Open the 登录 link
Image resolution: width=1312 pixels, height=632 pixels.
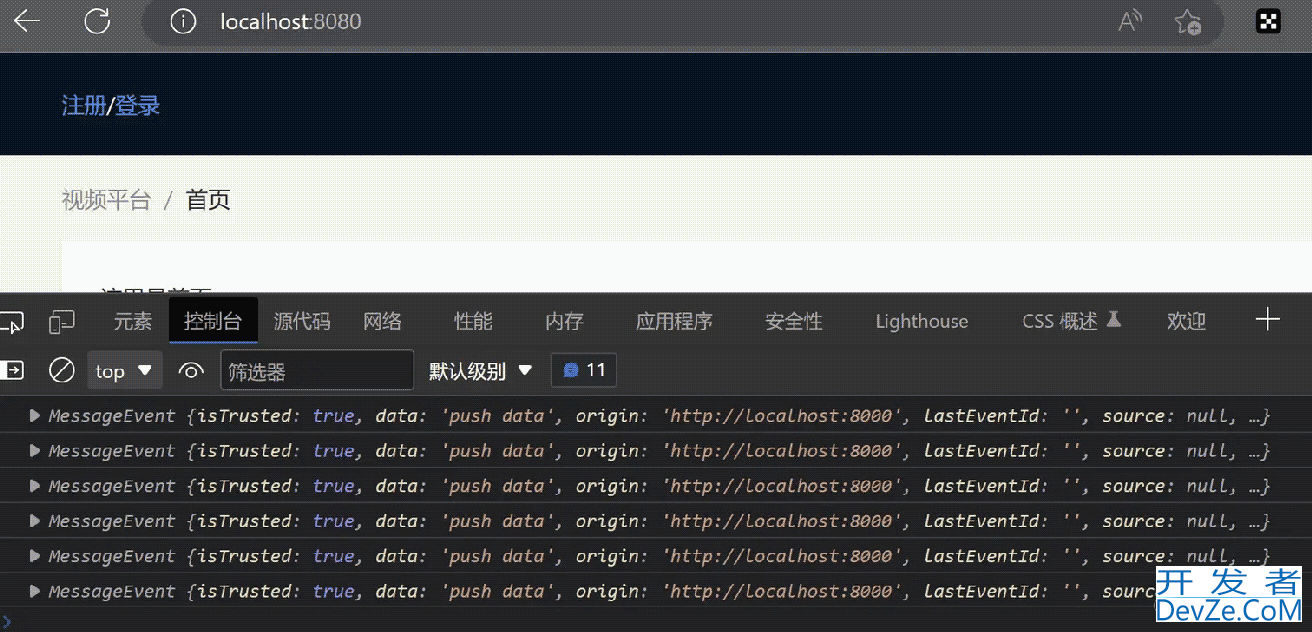(138, 105)
